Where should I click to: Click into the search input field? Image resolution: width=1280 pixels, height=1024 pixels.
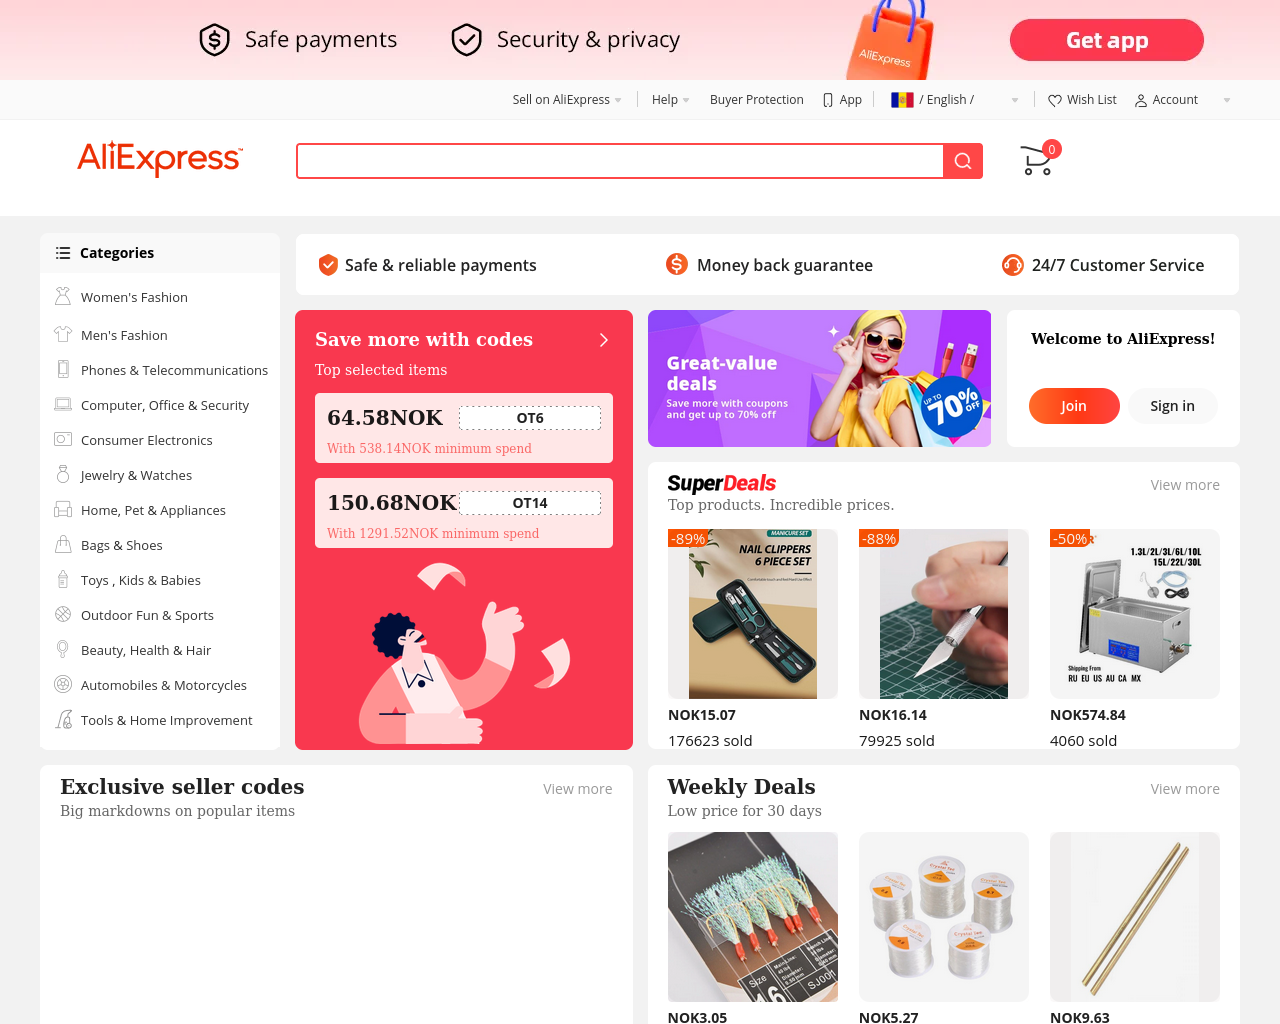tap(620, 161)
